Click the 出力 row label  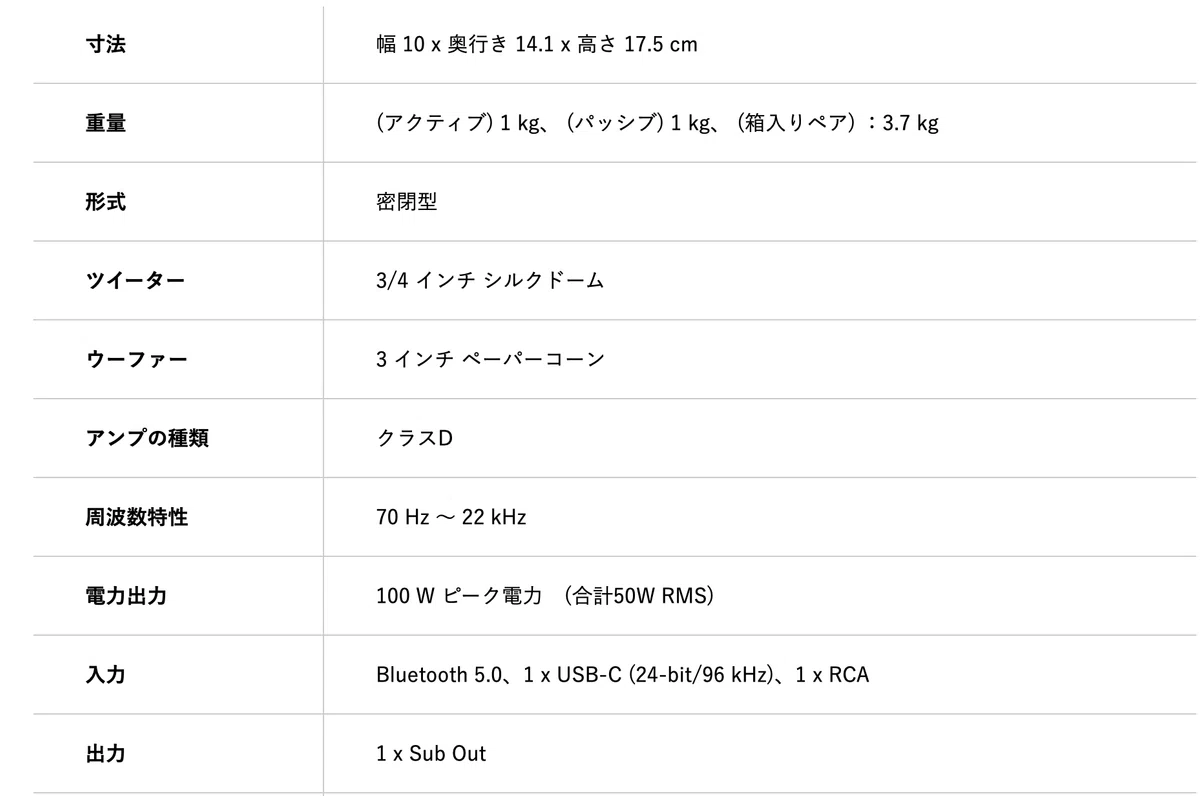(106, 753)
